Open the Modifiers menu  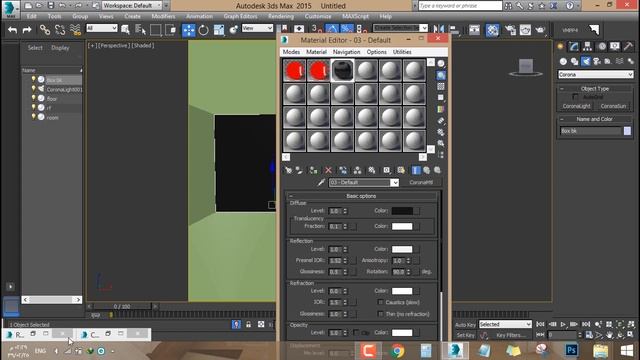pyautogui.click(x=163, y=16)
